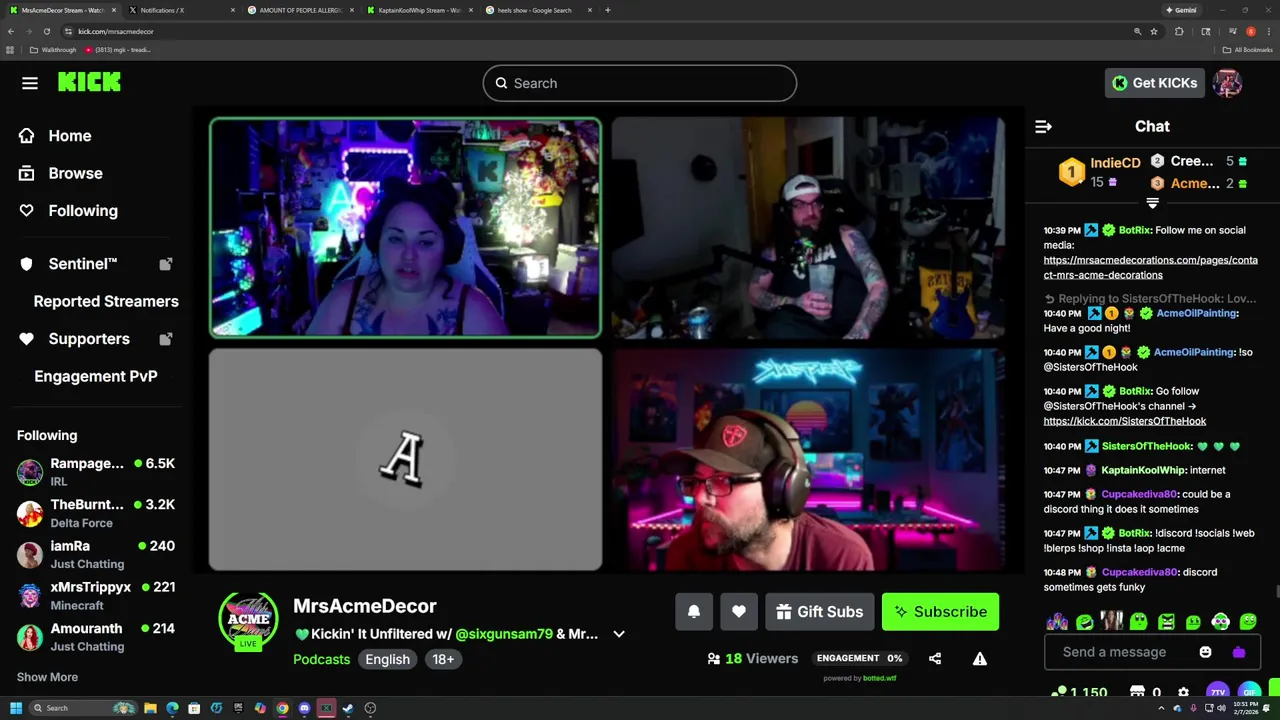This screenshot has width=1280, height=720.
Task: Open the kick.com/SistersOfTheHook link
Action: [1124, 421]
